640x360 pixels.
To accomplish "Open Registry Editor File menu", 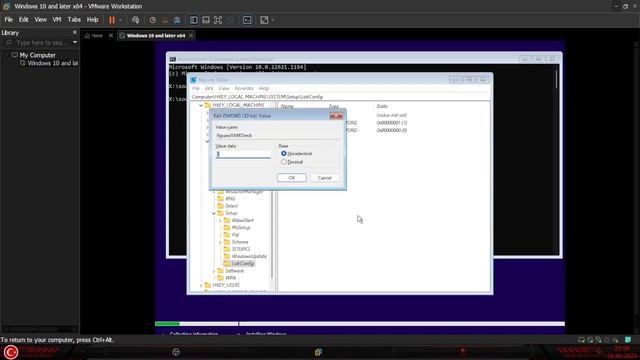I will pyautogui.click(x=196, y=88).
